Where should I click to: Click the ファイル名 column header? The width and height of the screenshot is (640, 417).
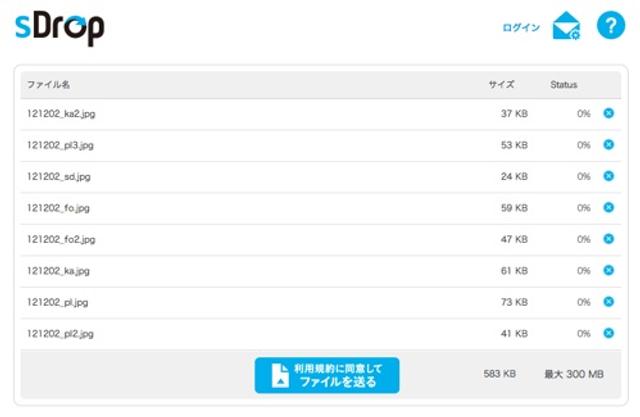[x=48, y=85]
